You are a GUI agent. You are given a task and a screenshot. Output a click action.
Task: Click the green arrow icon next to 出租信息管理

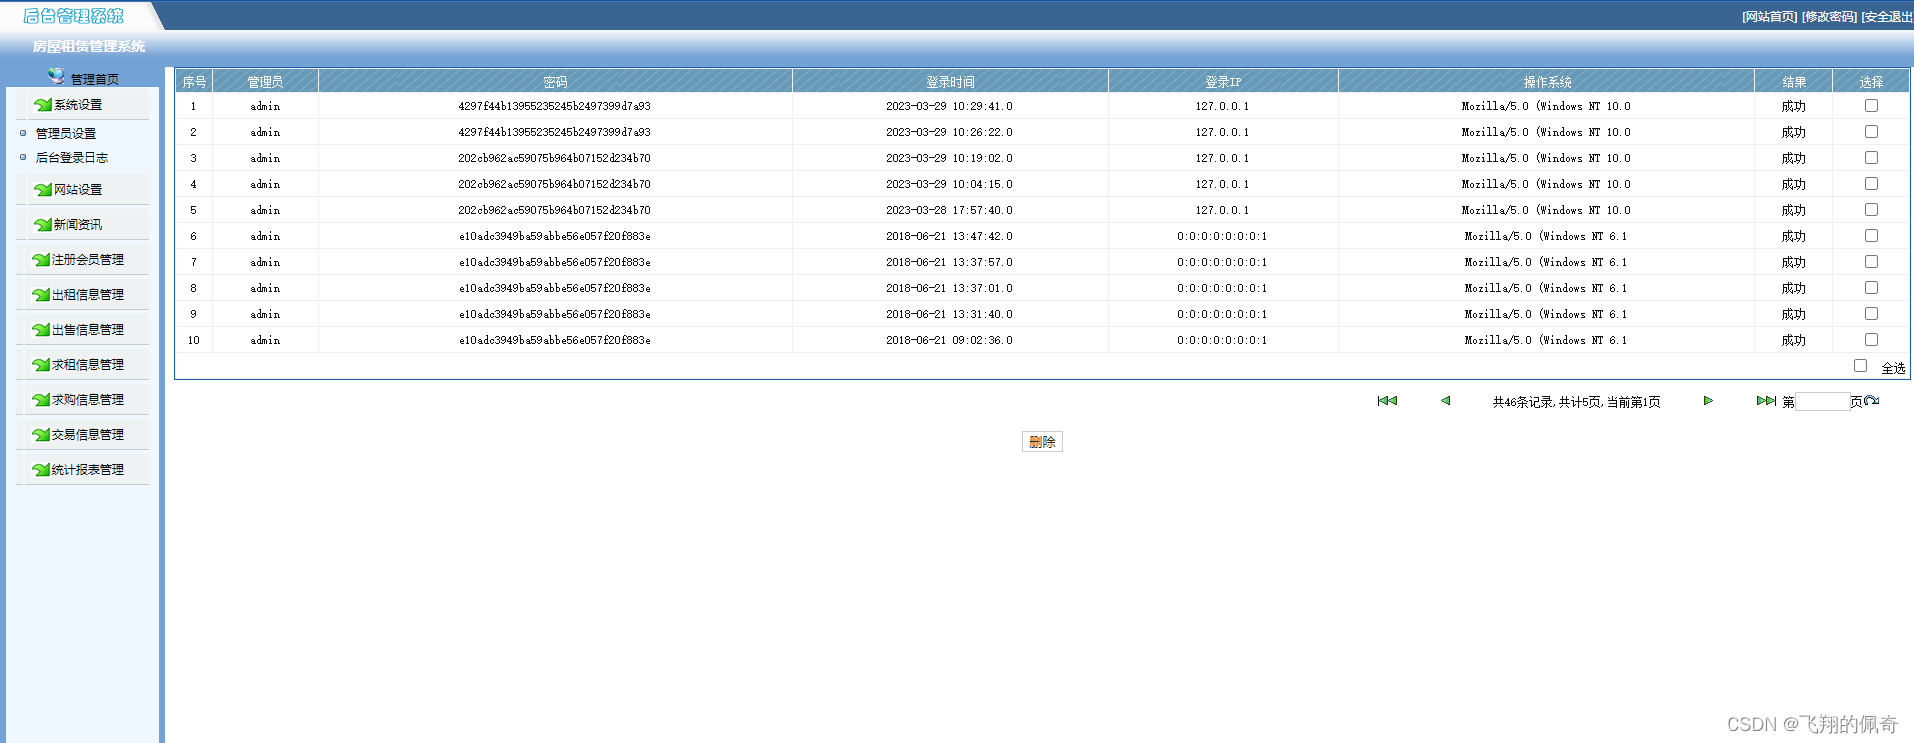tap(41, 294)
